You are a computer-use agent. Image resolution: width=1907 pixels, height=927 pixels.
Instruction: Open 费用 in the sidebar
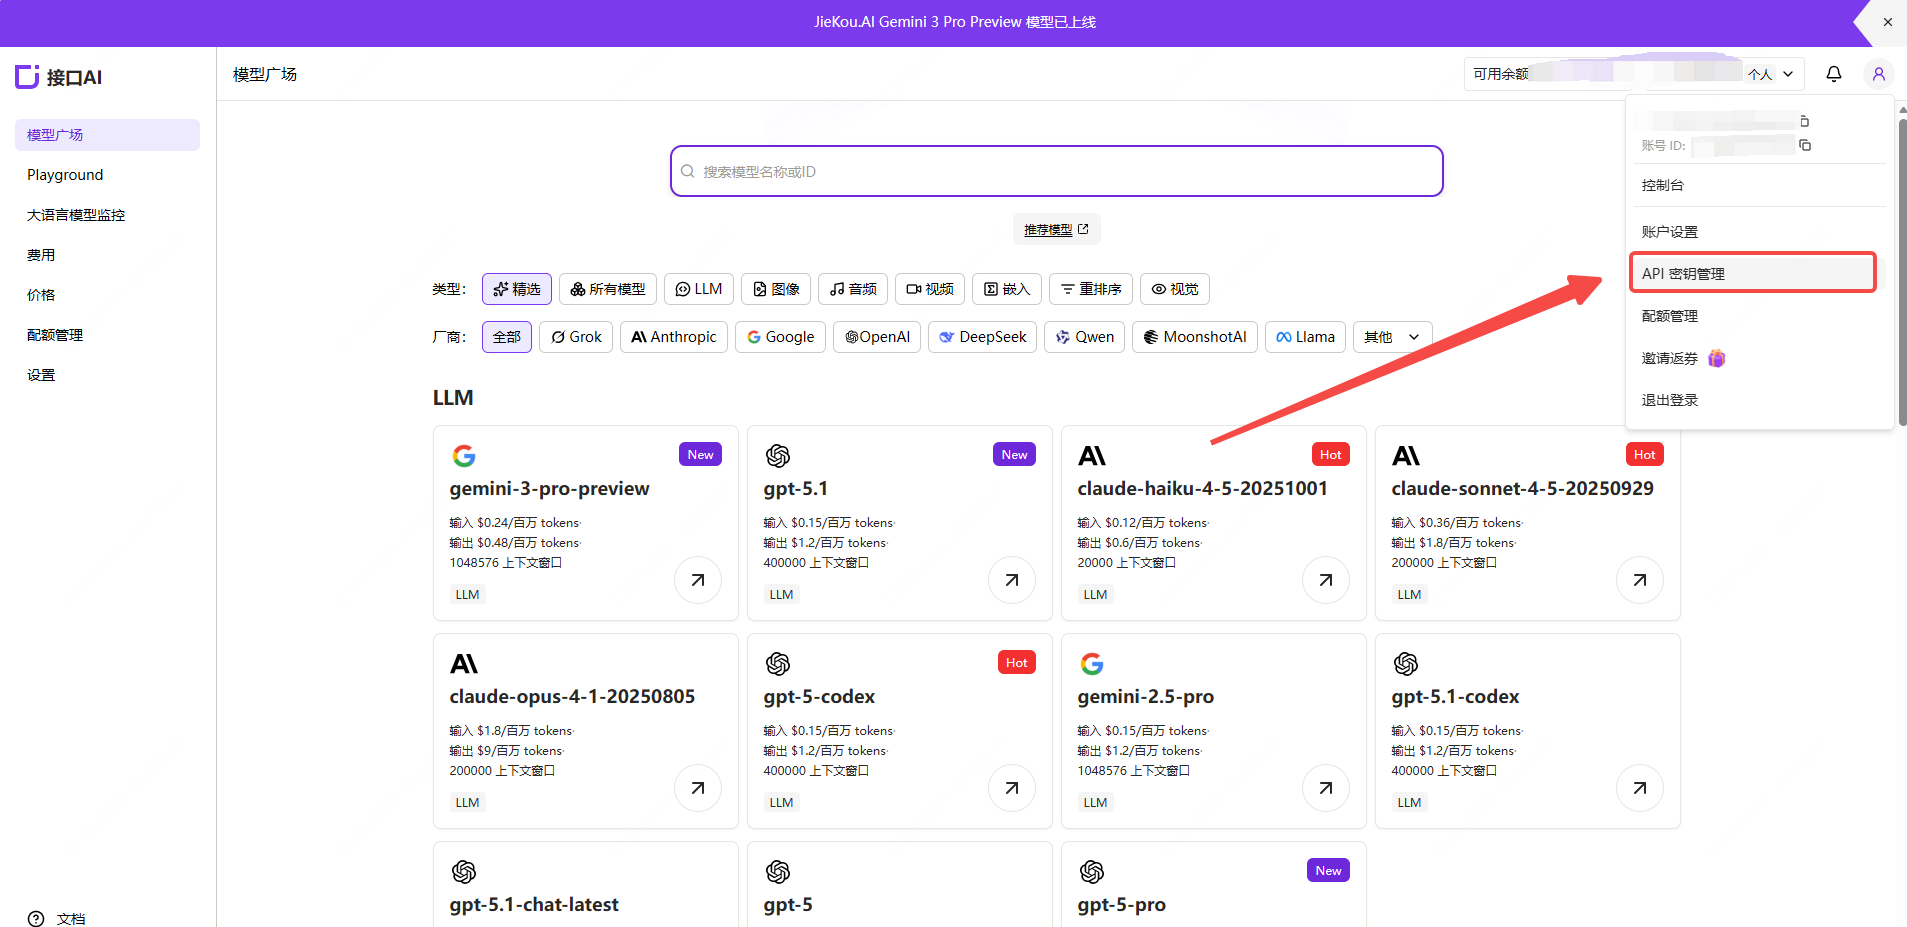coord(107,255)
